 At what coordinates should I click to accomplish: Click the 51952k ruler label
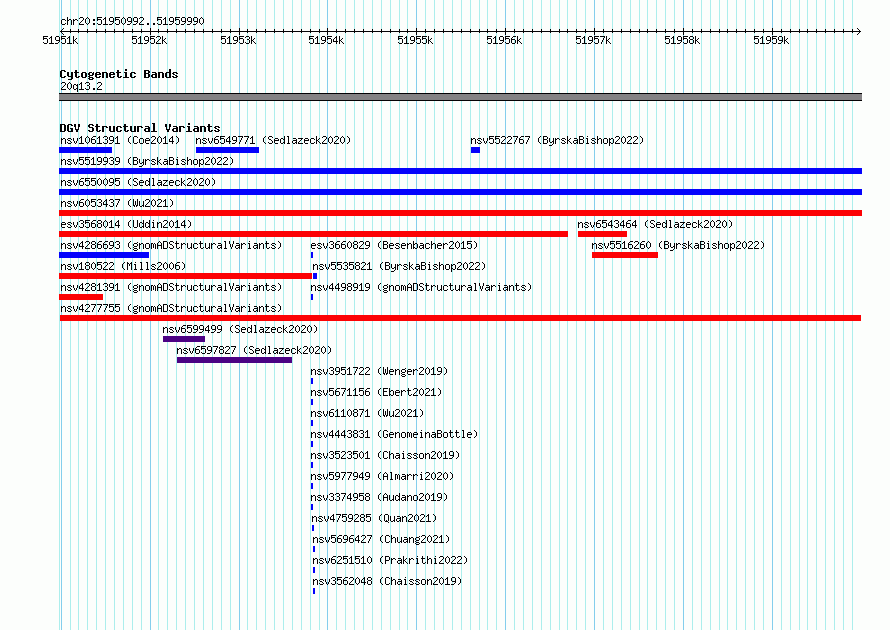[x=149, y=40]
